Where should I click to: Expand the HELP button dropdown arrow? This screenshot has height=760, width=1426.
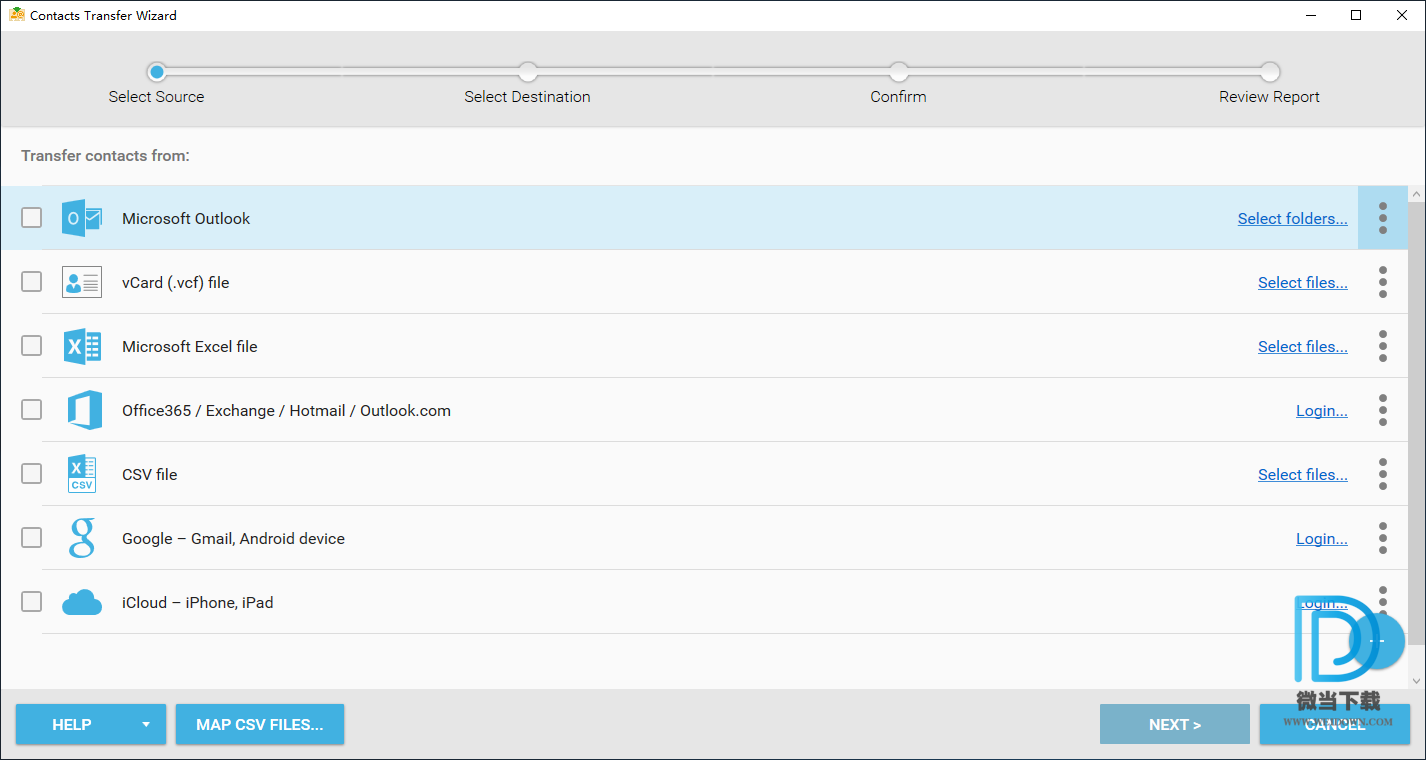click(x=146, y=725)
